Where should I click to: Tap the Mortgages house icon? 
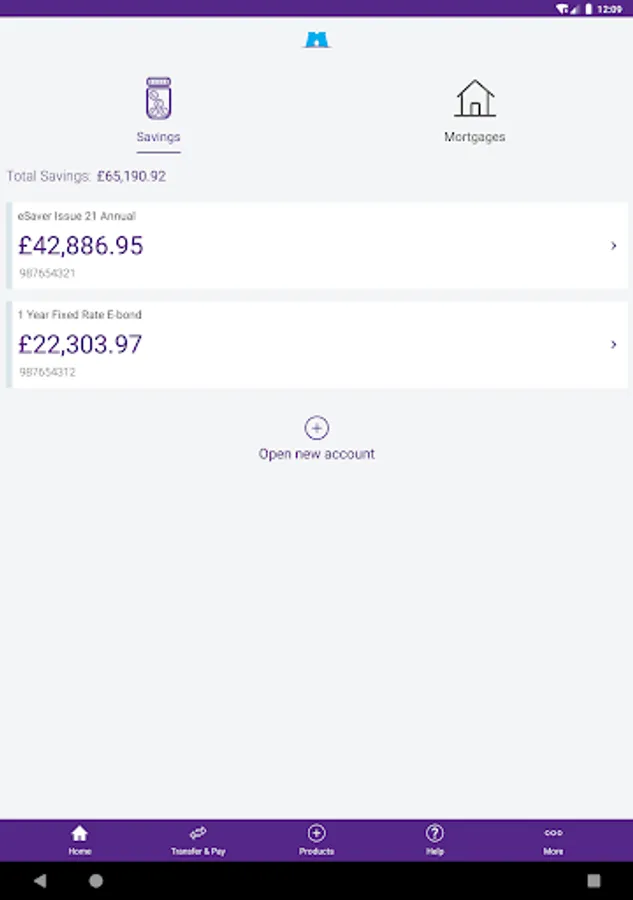(475, 98)
